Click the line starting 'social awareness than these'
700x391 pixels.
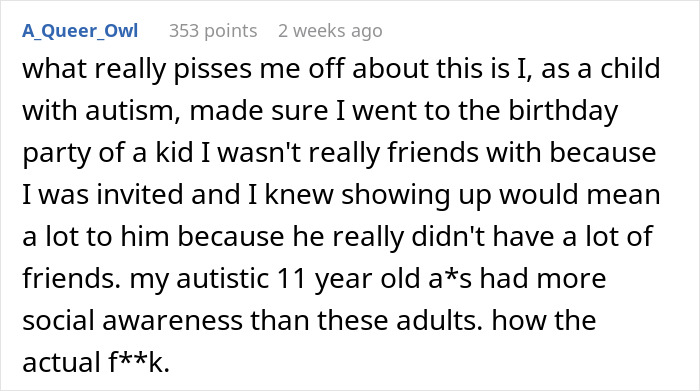click(309, 320)
